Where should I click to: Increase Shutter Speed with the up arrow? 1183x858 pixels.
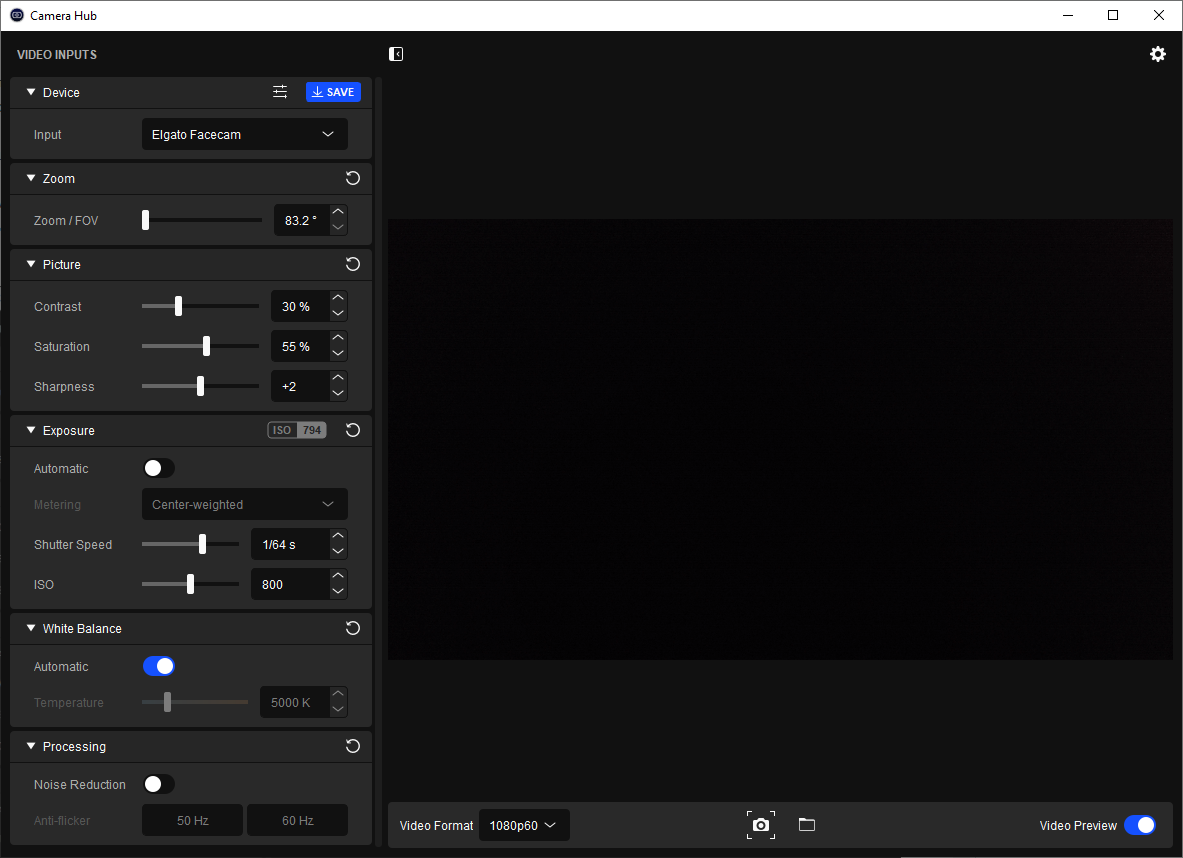[338, 536]
